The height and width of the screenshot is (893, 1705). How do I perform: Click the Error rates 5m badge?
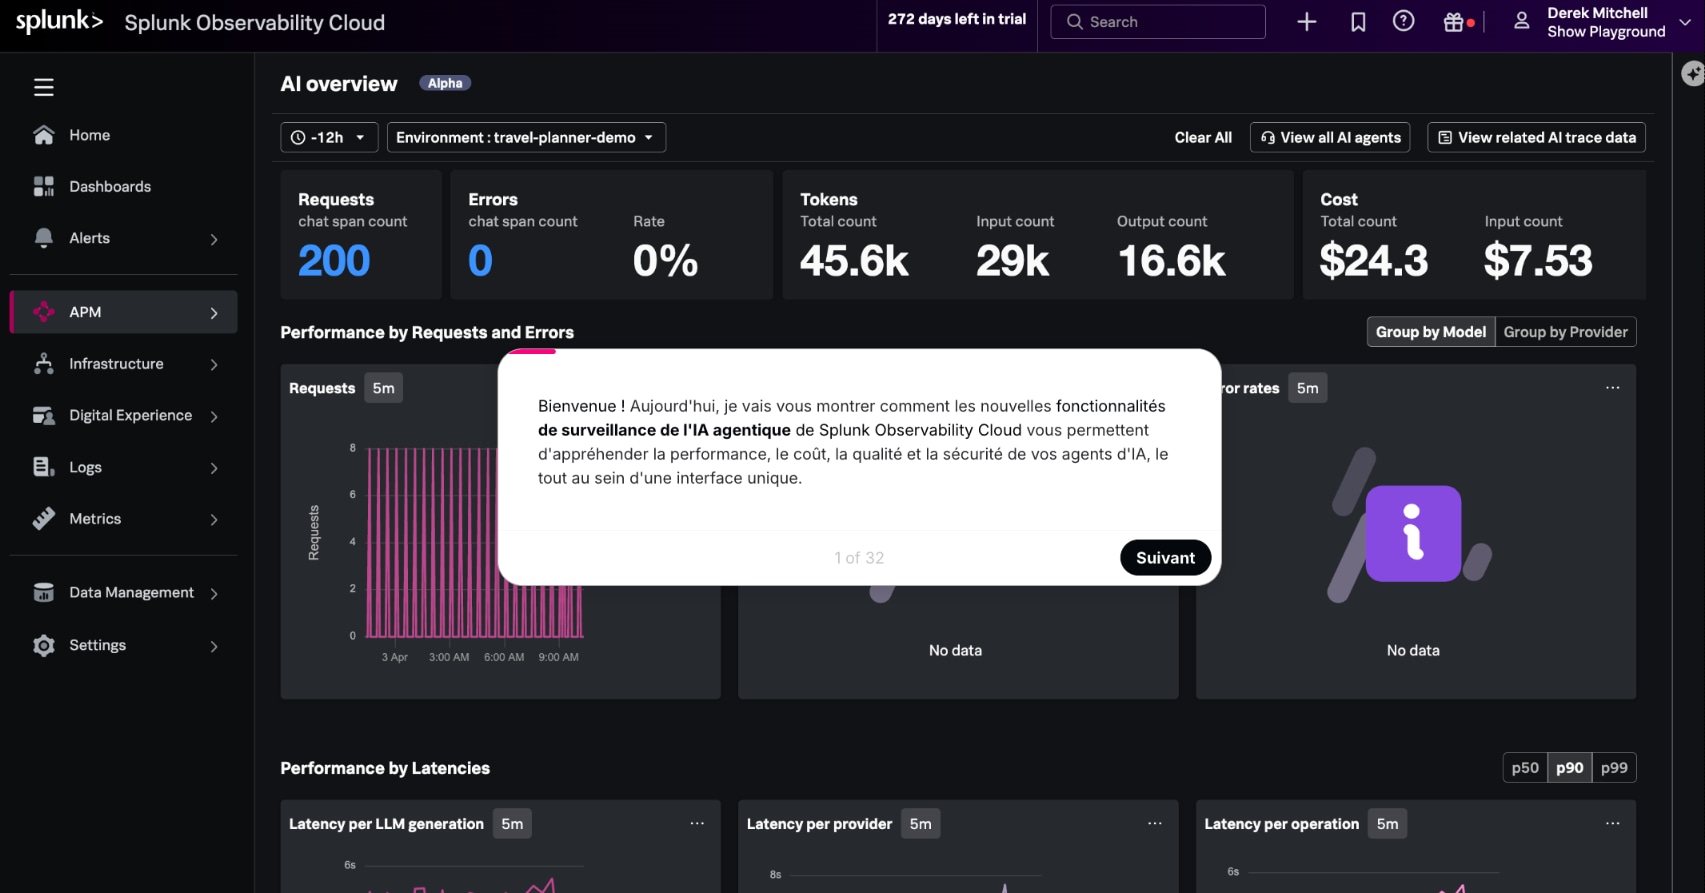point(1308,388)
